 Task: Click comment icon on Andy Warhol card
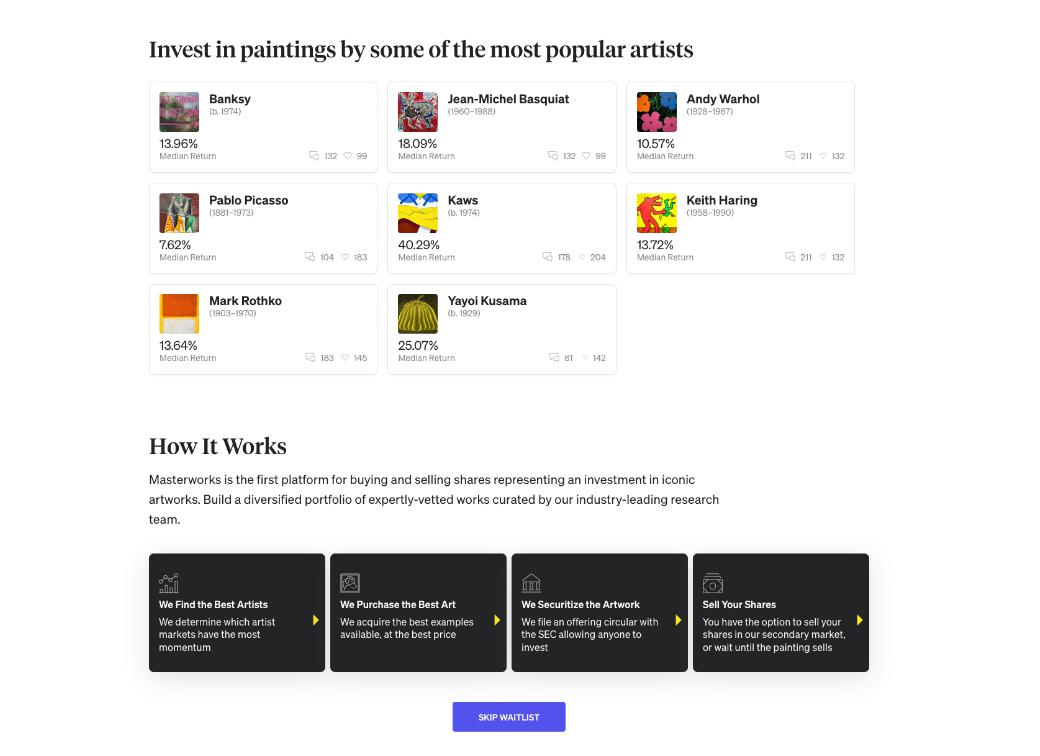[x=790, y=156]
